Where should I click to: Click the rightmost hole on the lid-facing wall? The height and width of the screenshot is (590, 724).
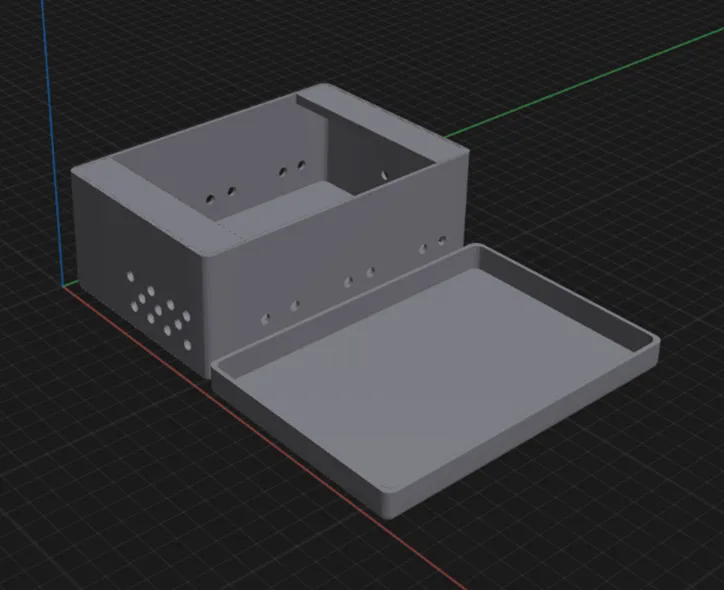tap(441, 240)
